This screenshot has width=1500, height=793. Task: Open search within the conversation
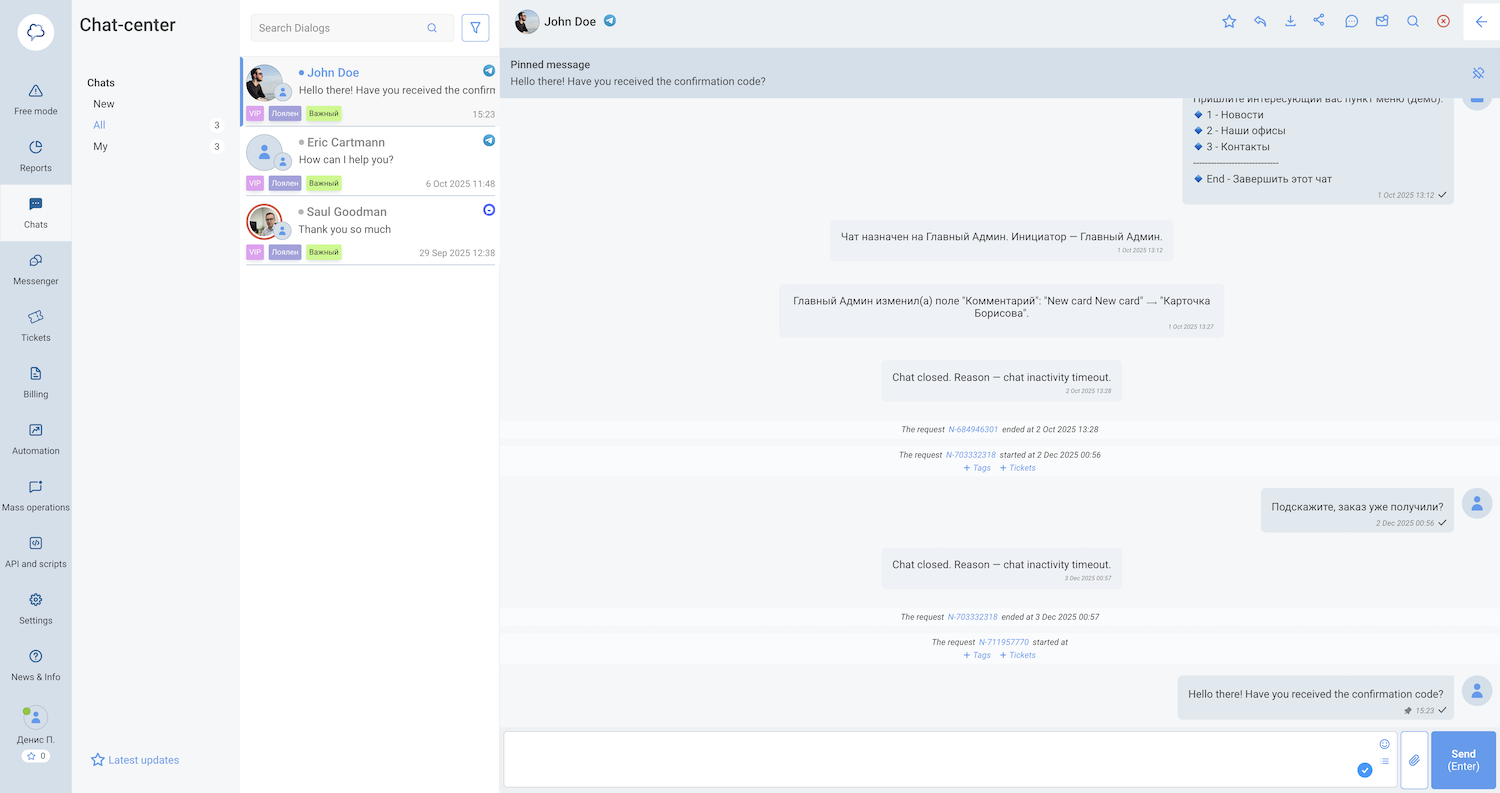point(1413,21)
